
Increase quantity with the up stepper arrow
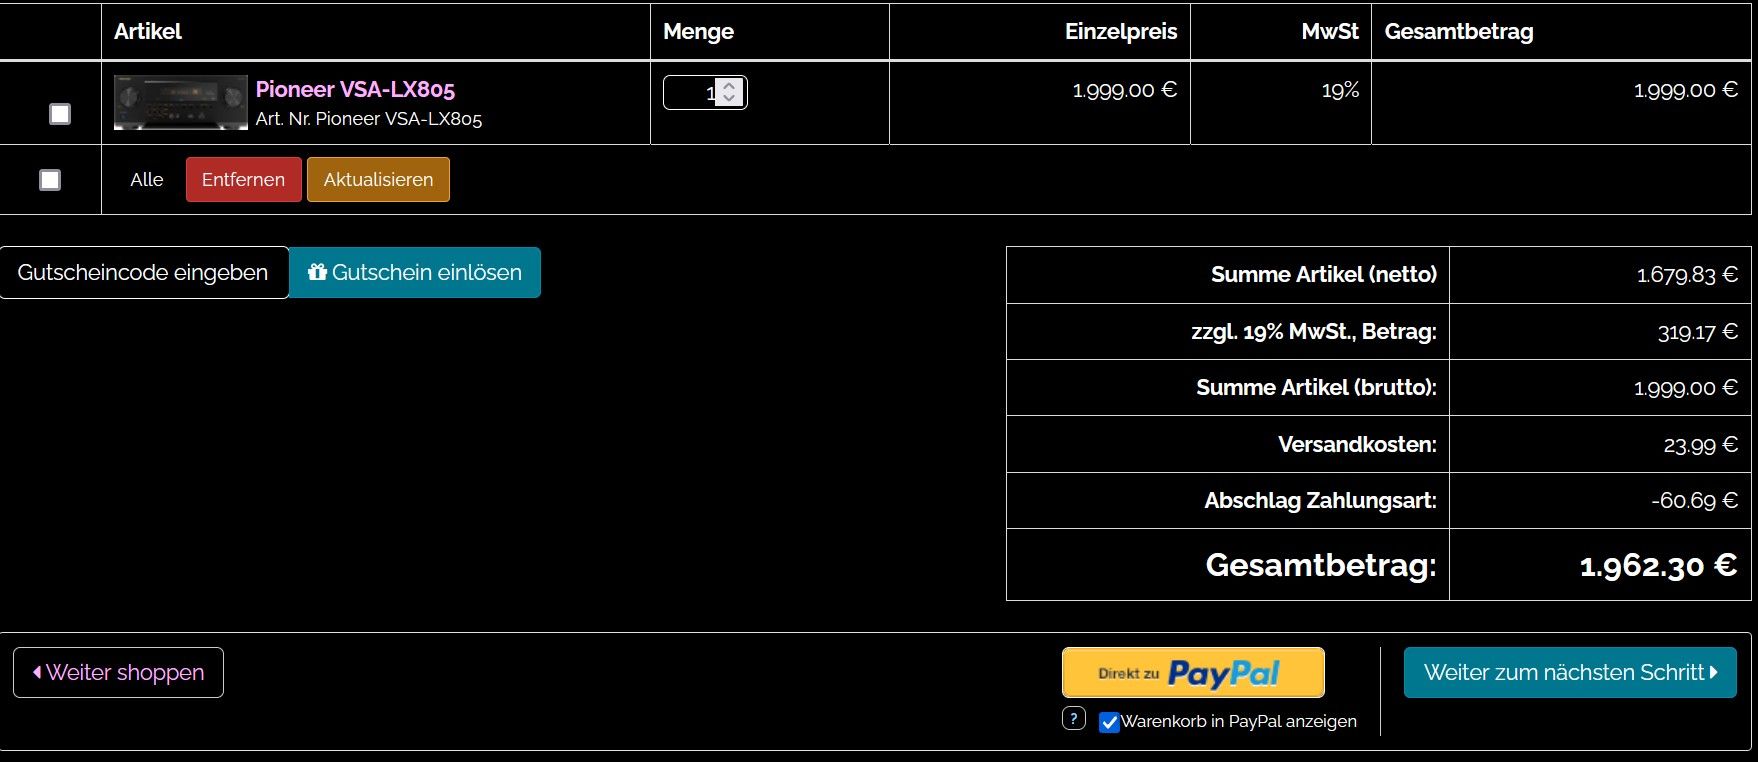(x=730, y=86)
